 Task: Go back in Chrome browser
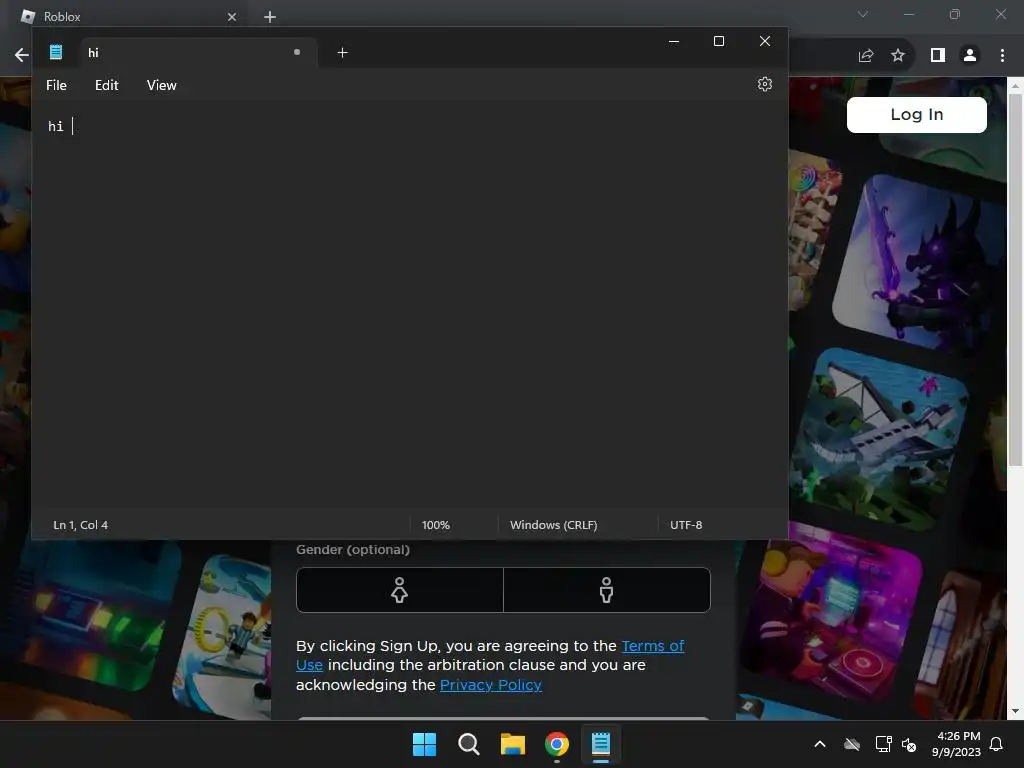(x=22, y=55)
